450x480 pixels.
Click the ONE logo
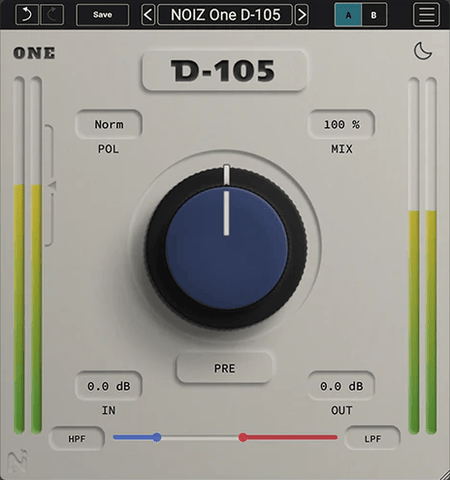pos(34,53)
